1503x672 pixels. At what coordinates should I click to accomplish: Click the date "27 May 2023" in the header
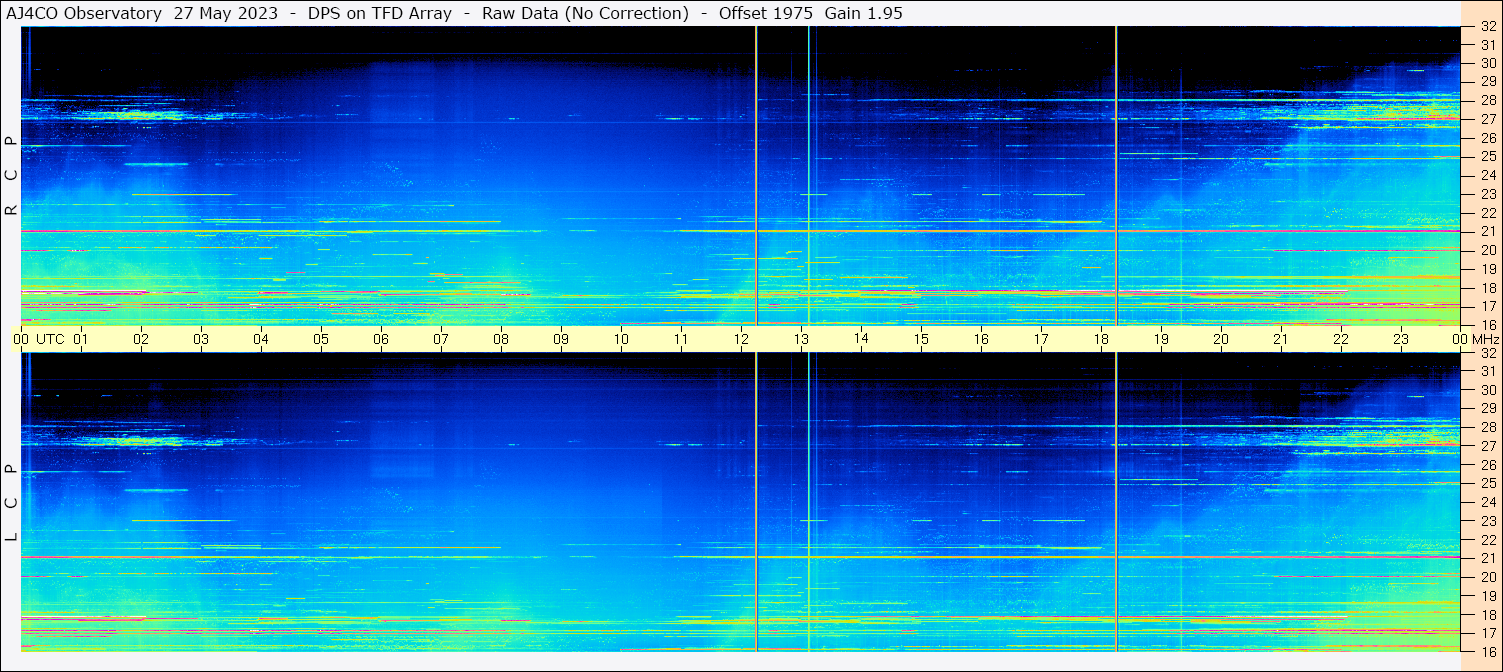point(226,13)
